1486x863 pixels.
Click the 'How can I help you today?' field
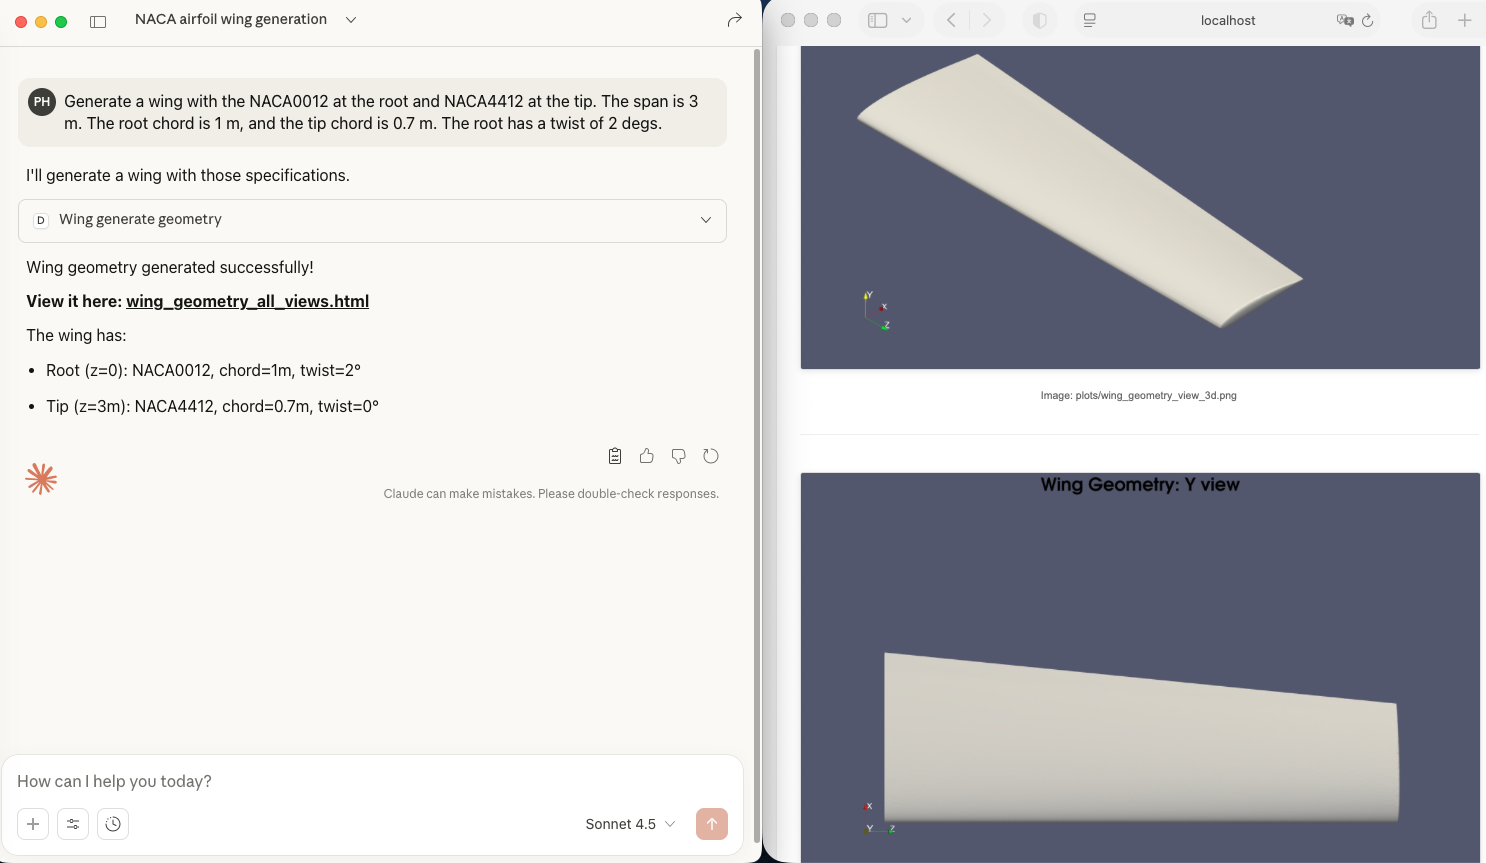(x=370, y=781)
